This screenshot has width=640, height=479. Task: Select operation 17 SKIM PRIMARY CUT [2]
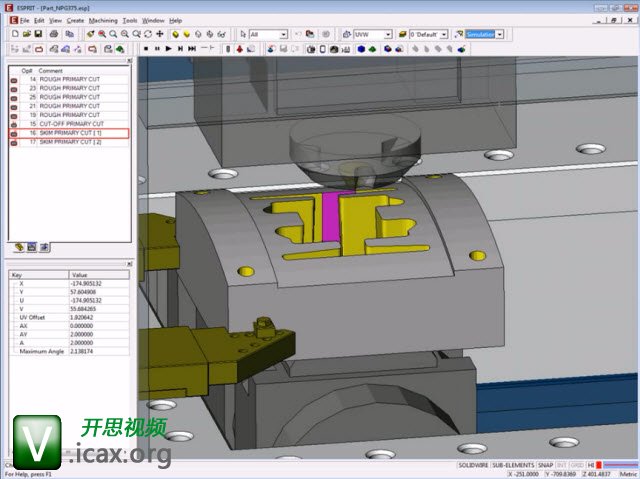point(69,142)
